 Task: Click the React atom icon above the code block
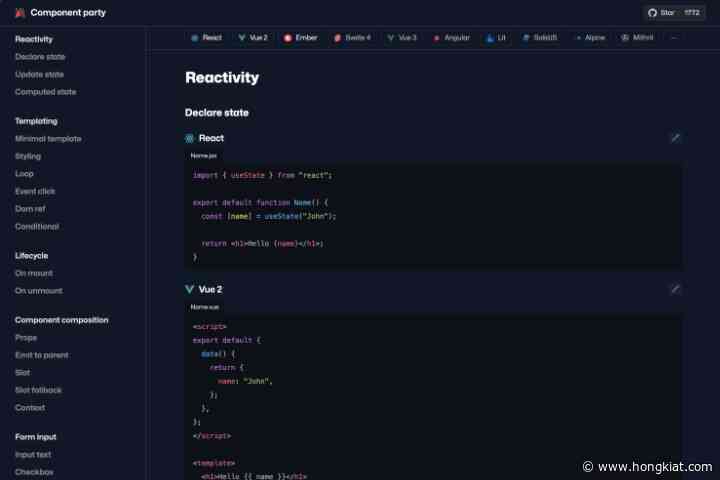(x=189, y=138)
